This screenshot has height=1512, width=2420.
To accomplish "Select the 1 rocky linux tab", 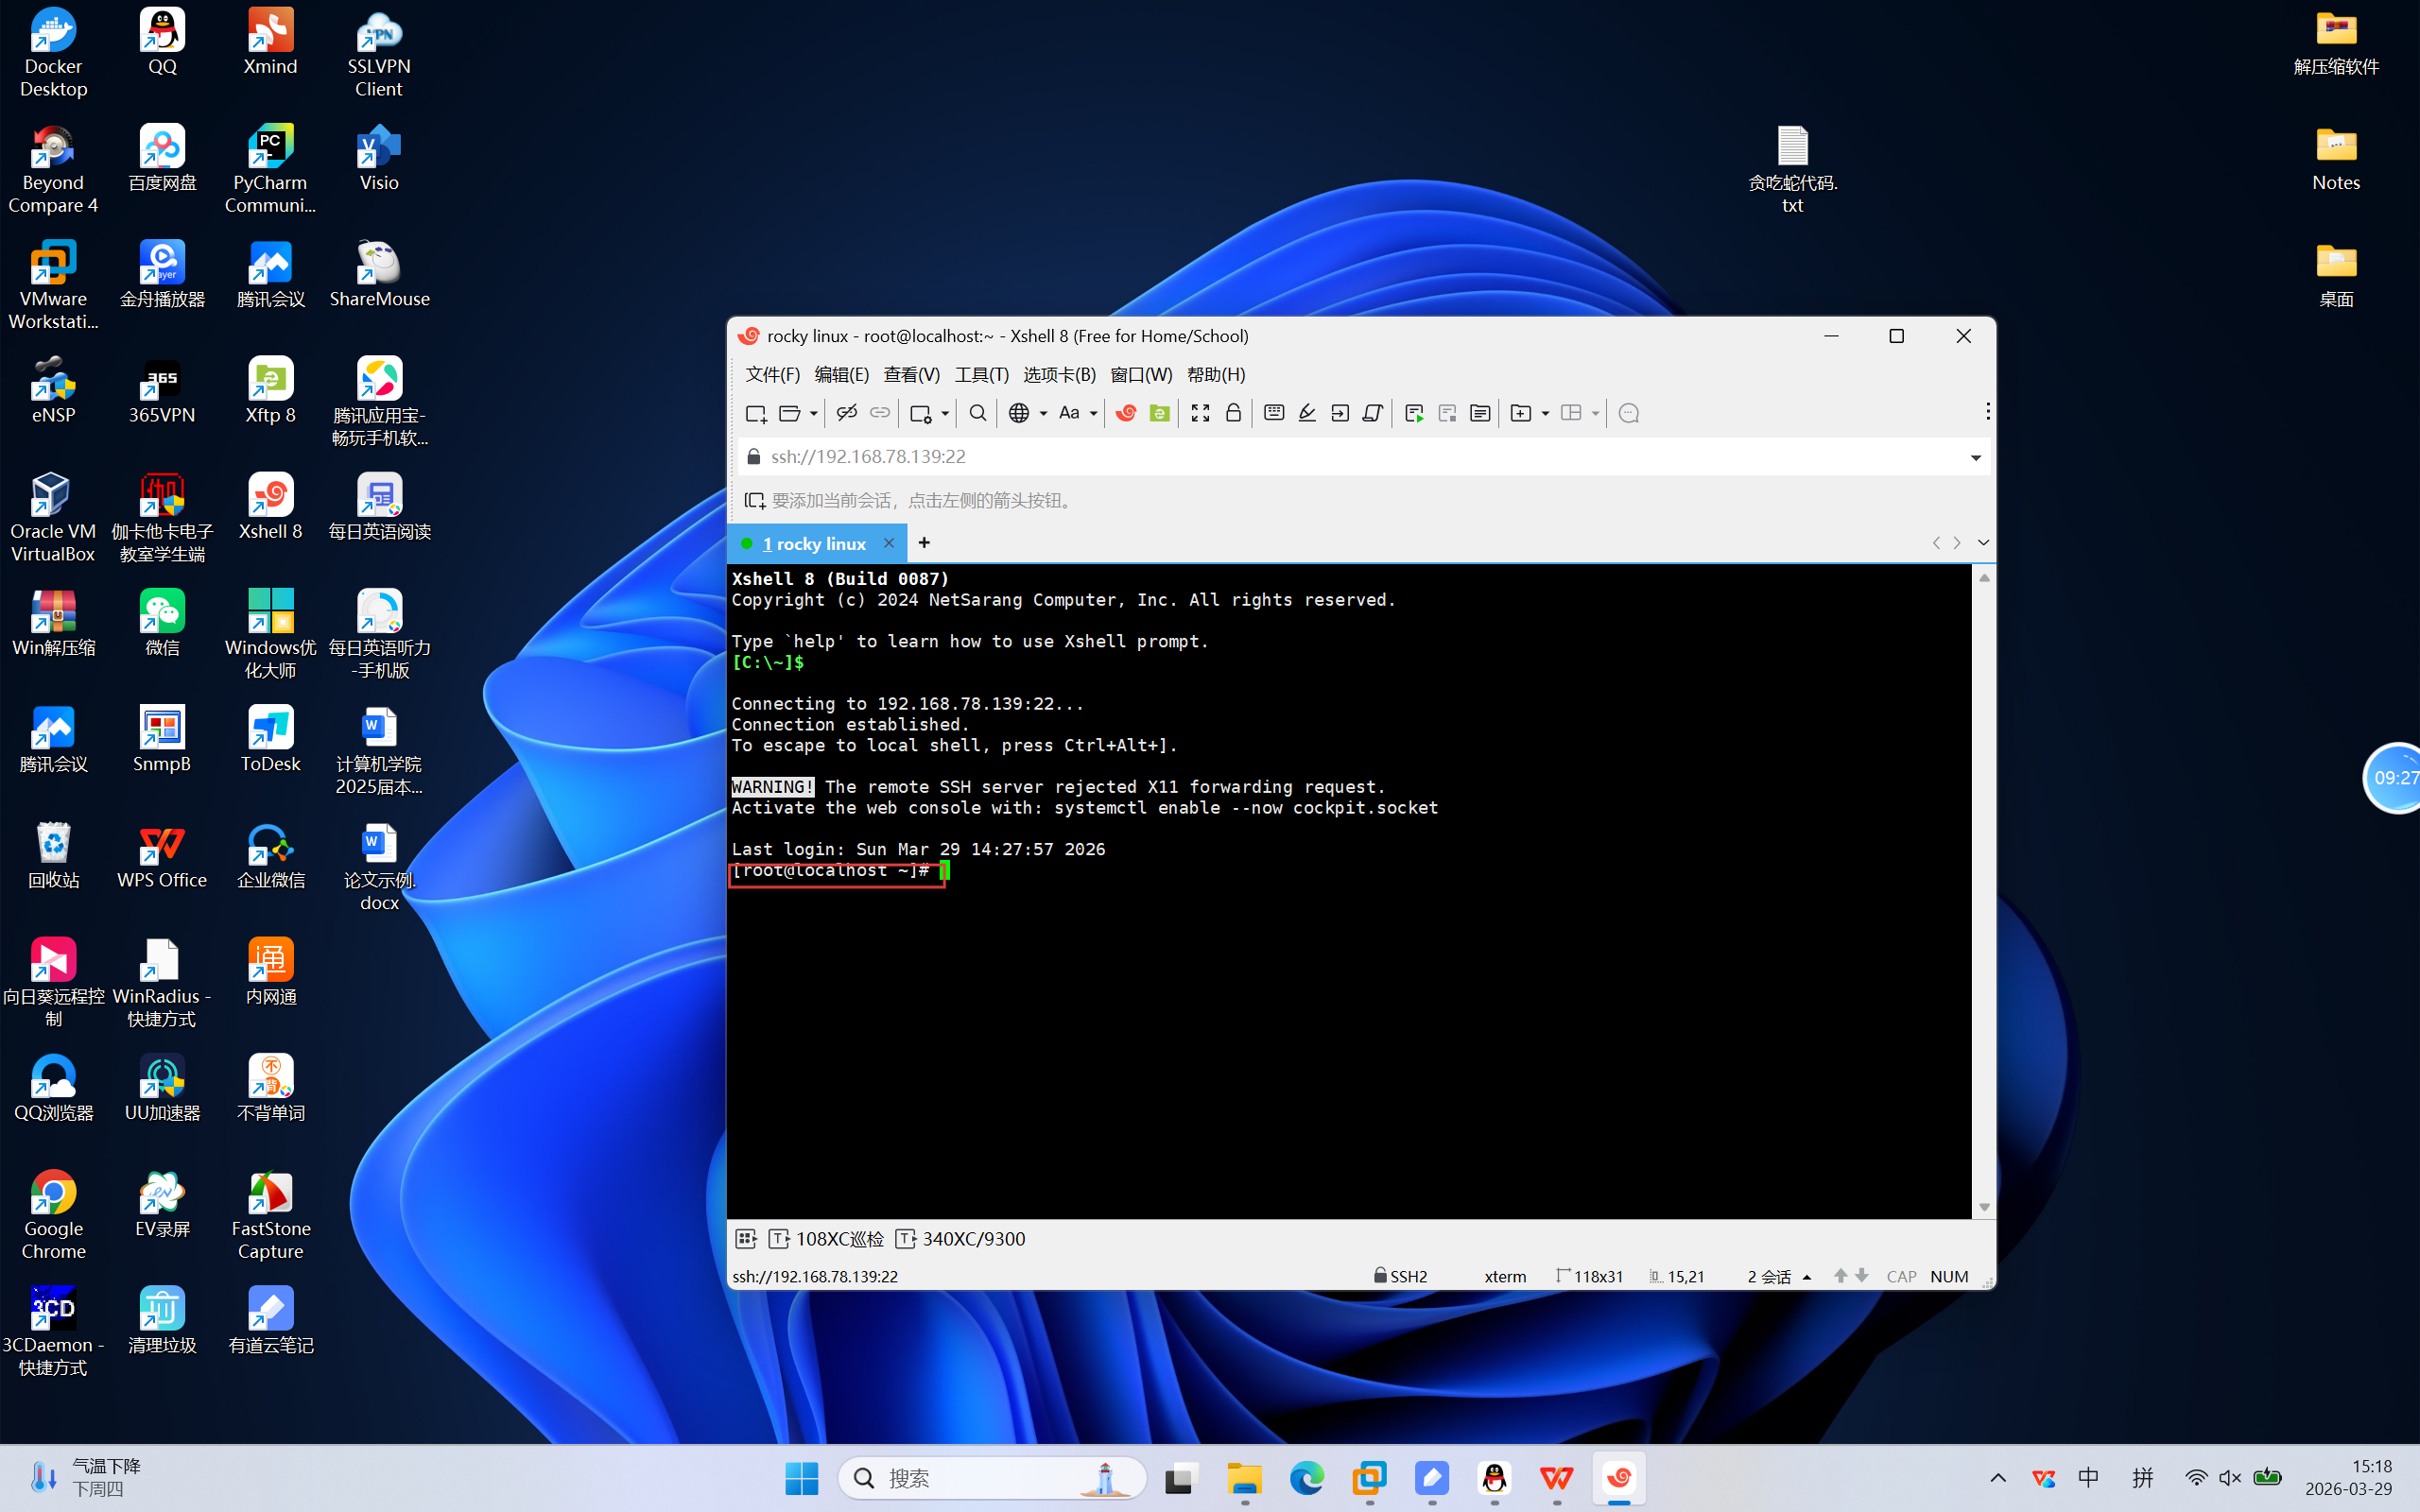I will (814, 543).
